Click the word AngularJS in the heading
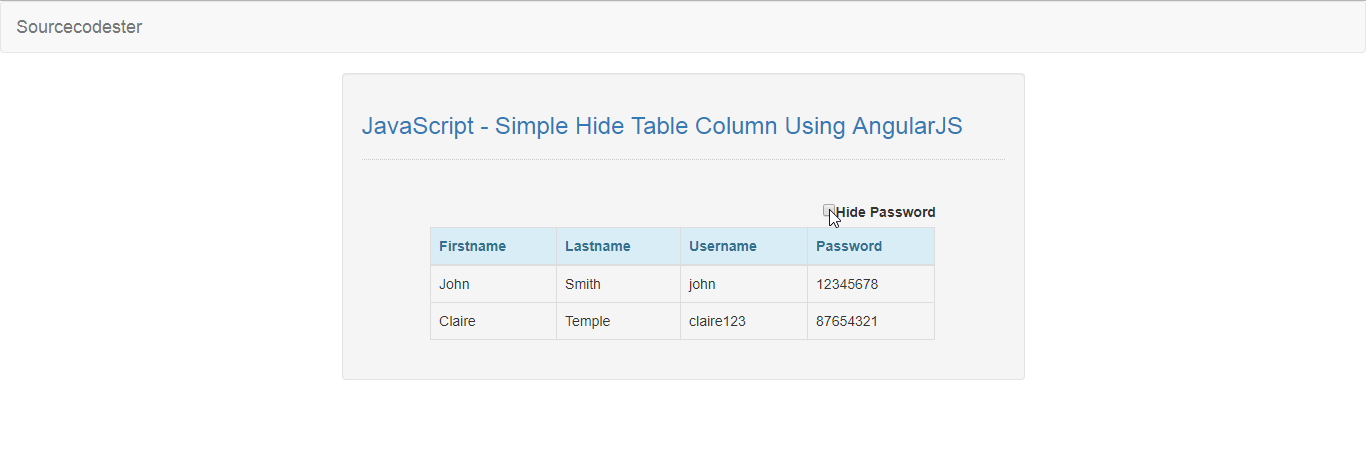The image size is (1366, 453). click(x=907, y=127)
